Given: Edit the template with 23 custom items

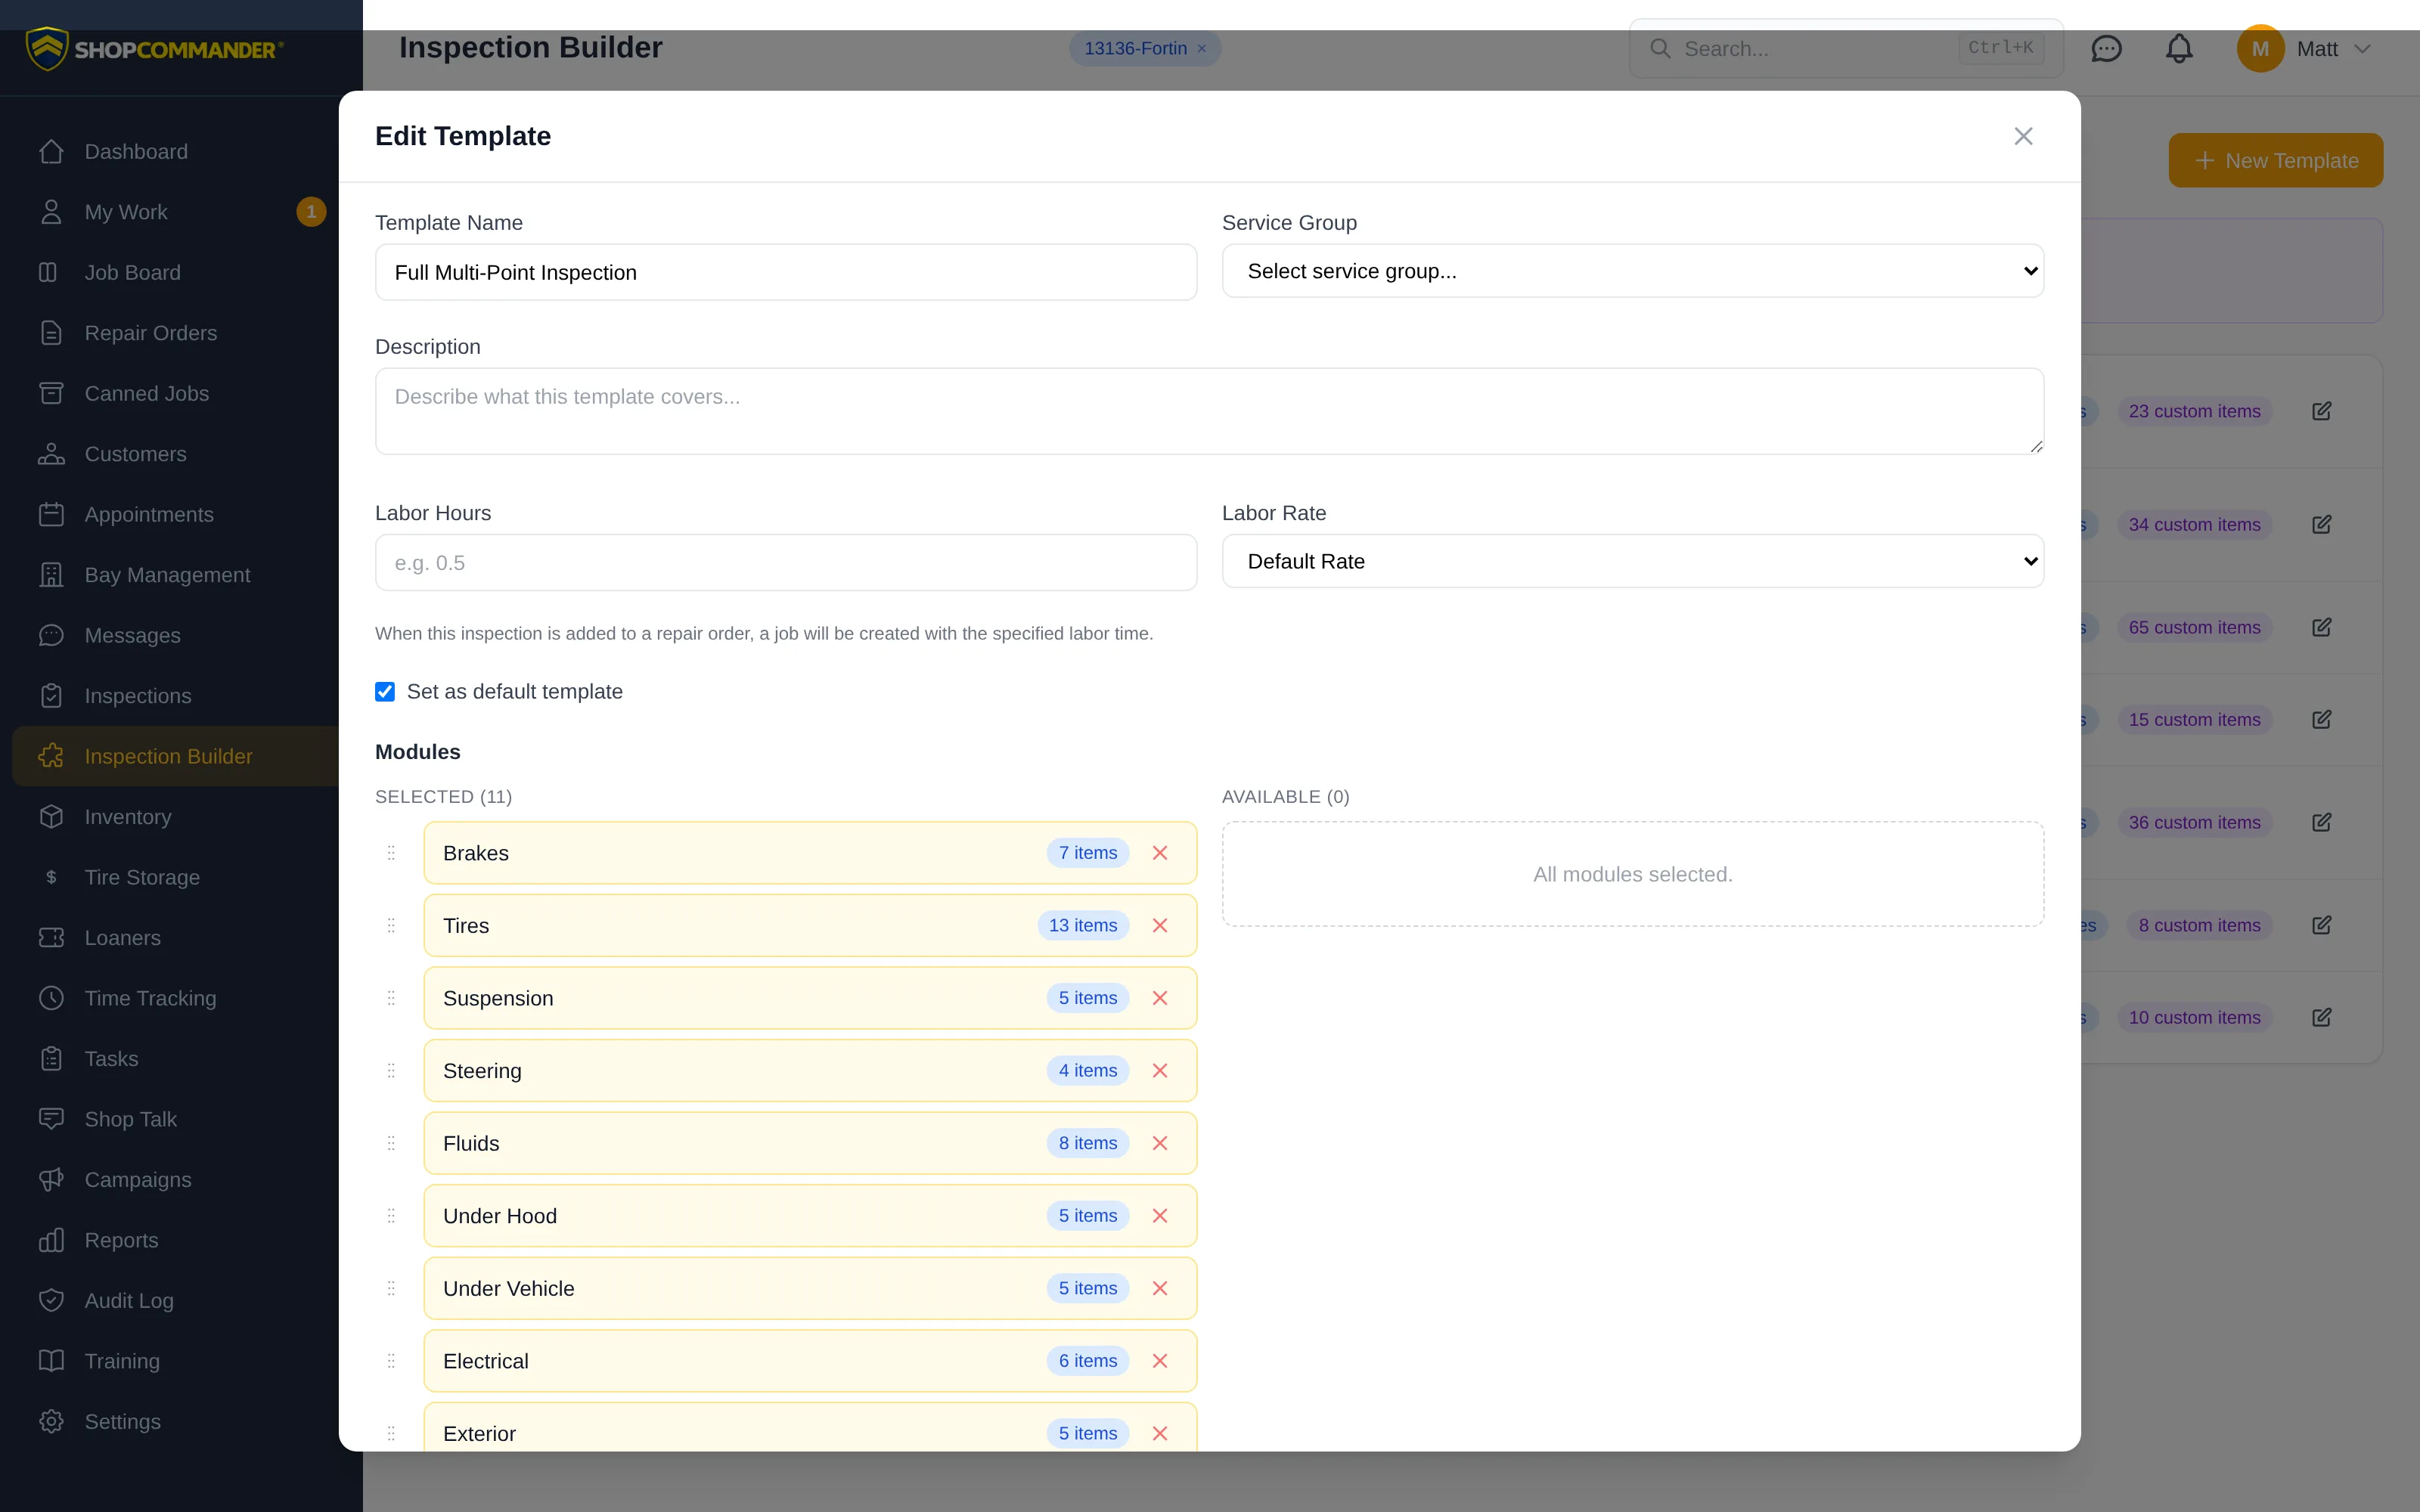Looking at the screenshot, I should (x=2321, y=411).
